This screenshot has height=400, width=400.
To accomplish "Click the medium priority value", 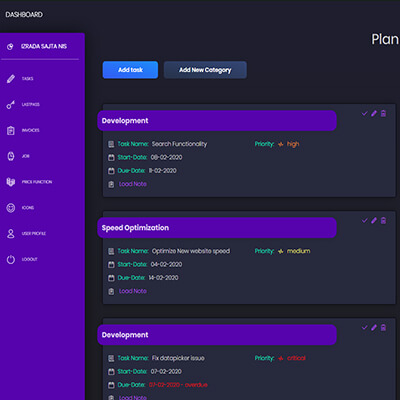I will (298, 251).
